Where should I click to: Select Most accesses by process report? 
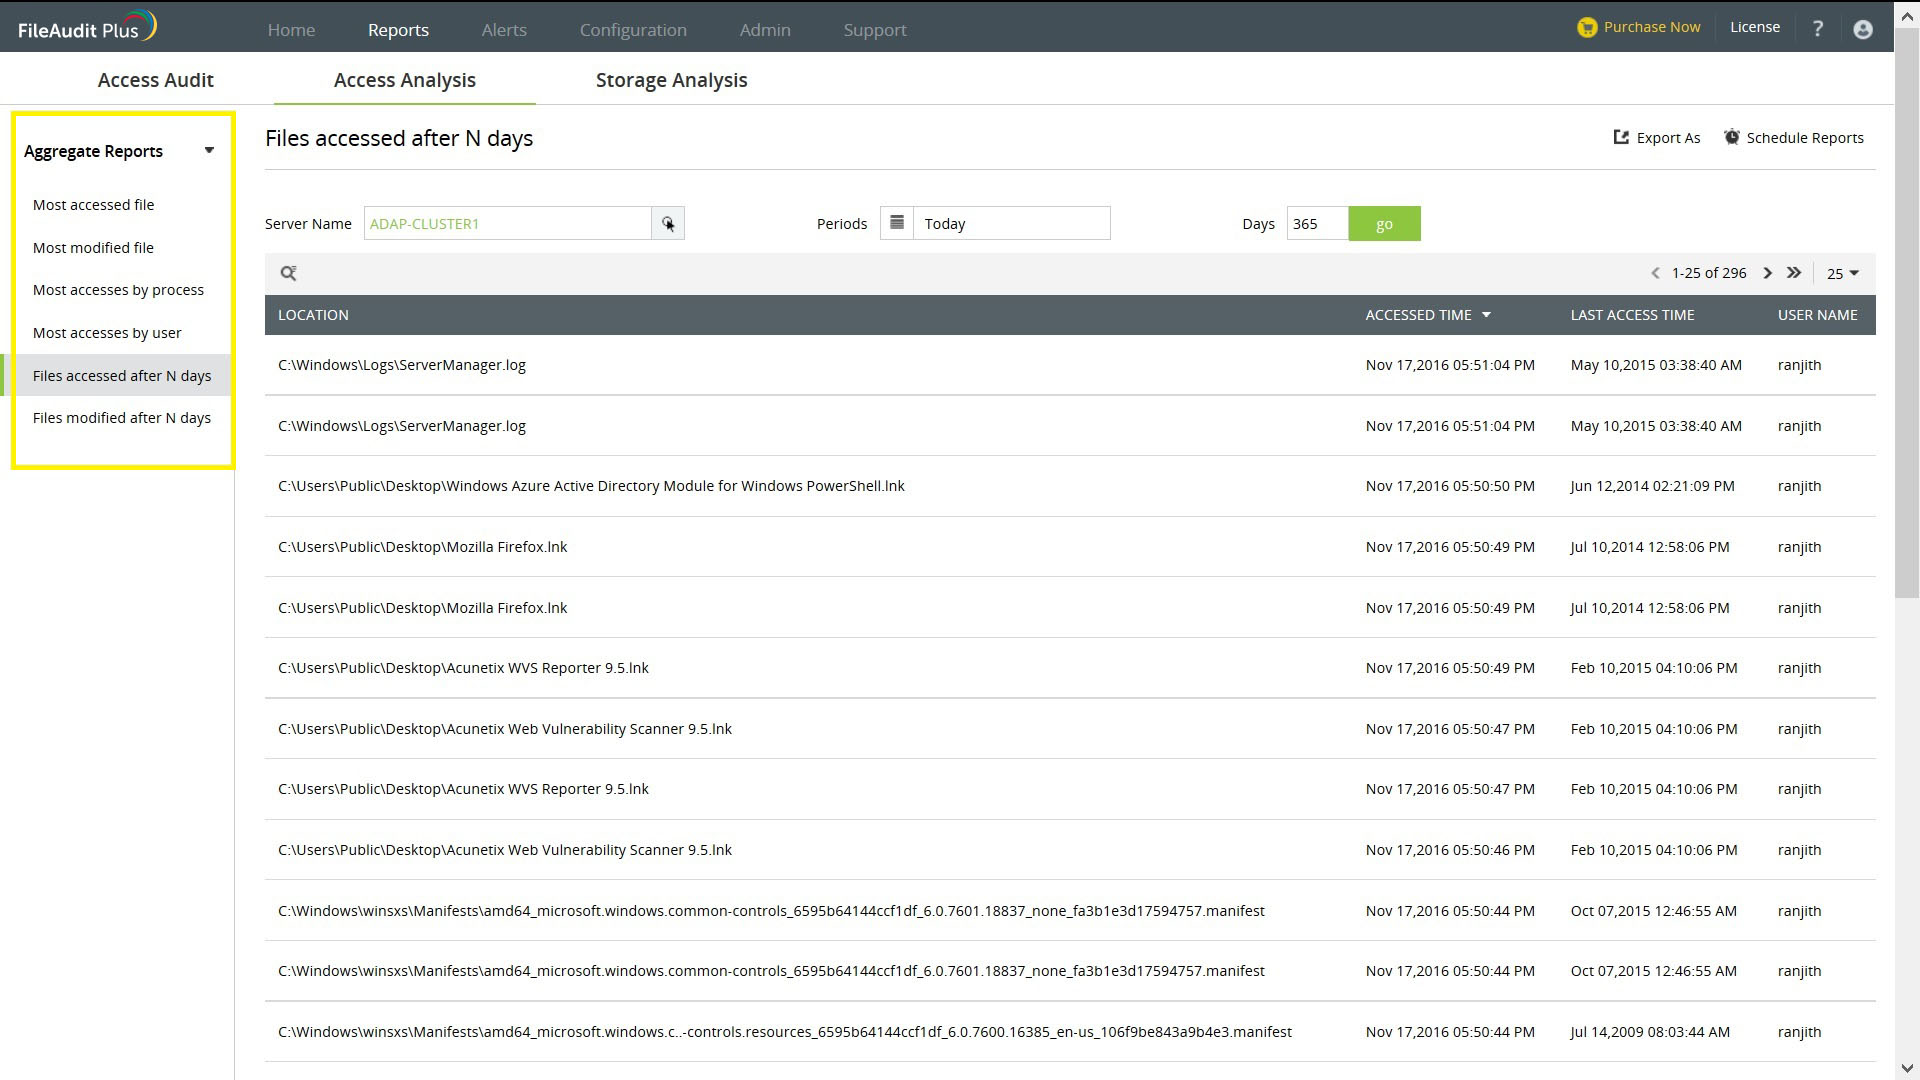coord(118,290)
